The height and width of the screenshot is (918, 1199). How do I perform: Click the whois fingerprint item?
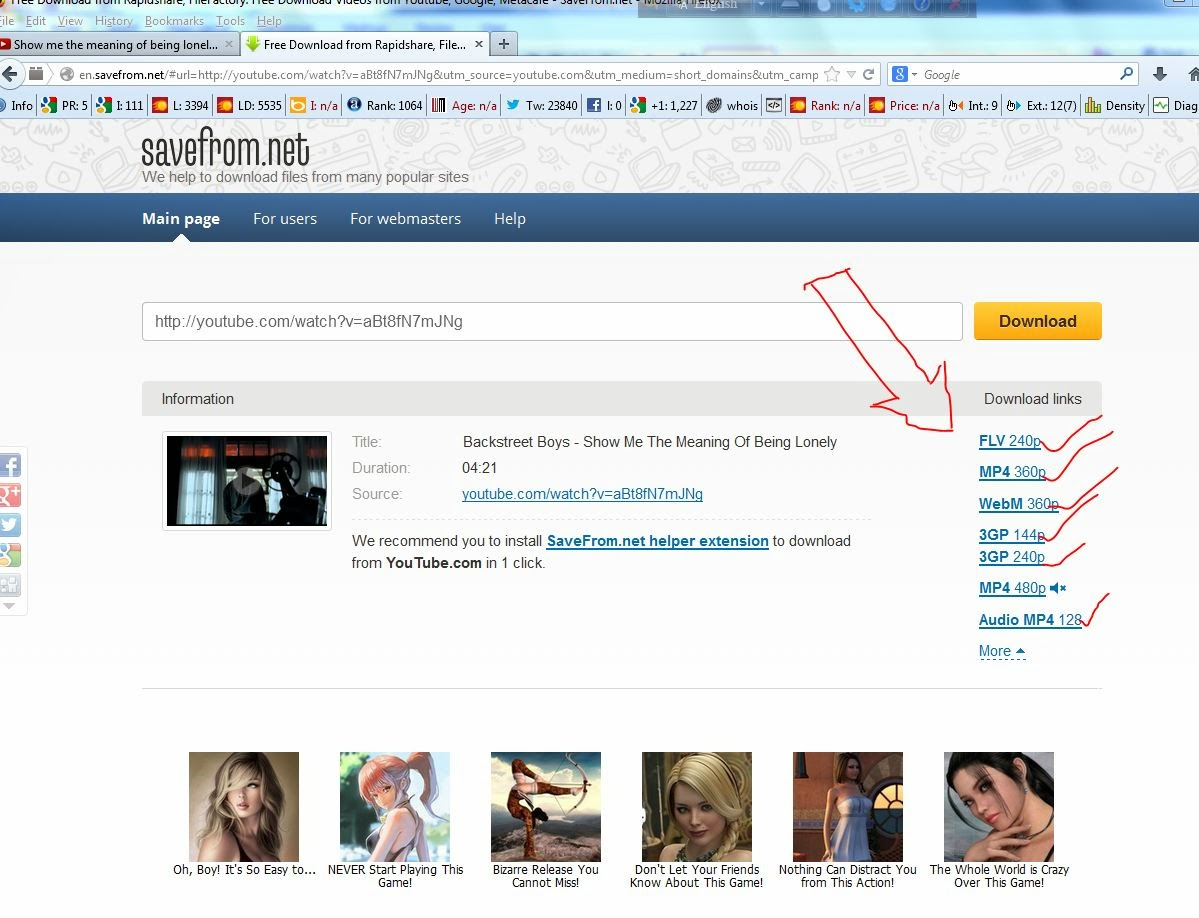coord(733,105)
